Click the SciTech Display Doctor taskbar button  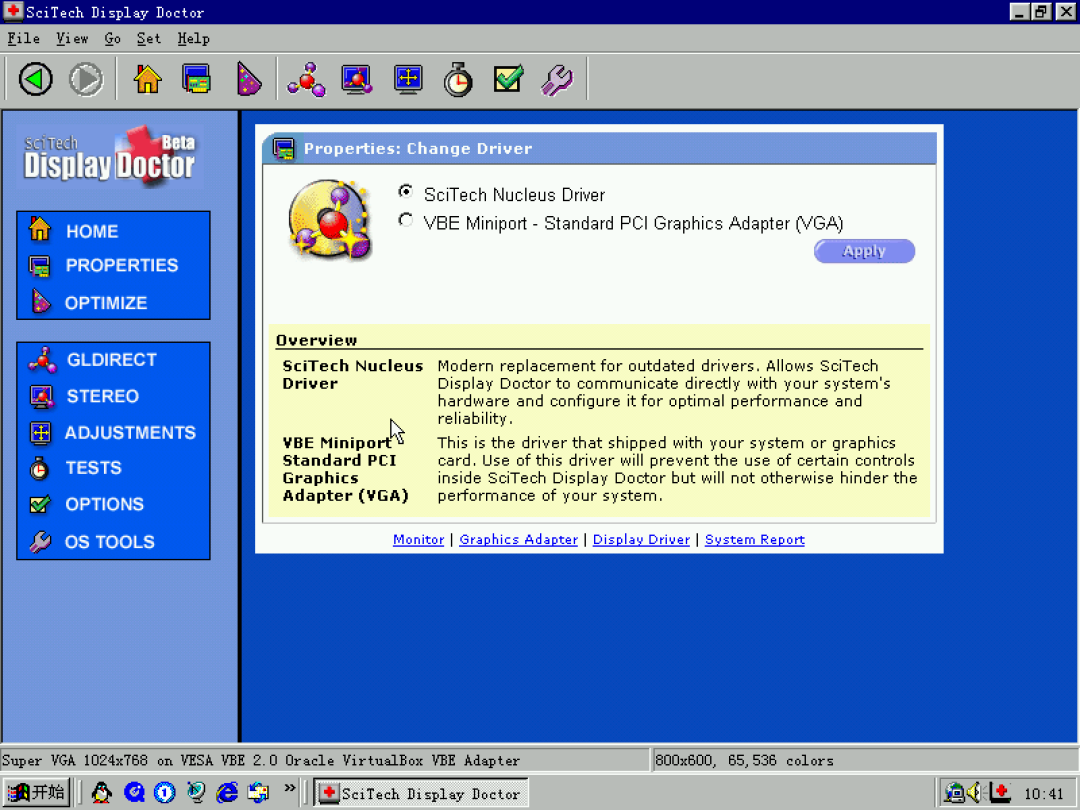click(422, 793)
